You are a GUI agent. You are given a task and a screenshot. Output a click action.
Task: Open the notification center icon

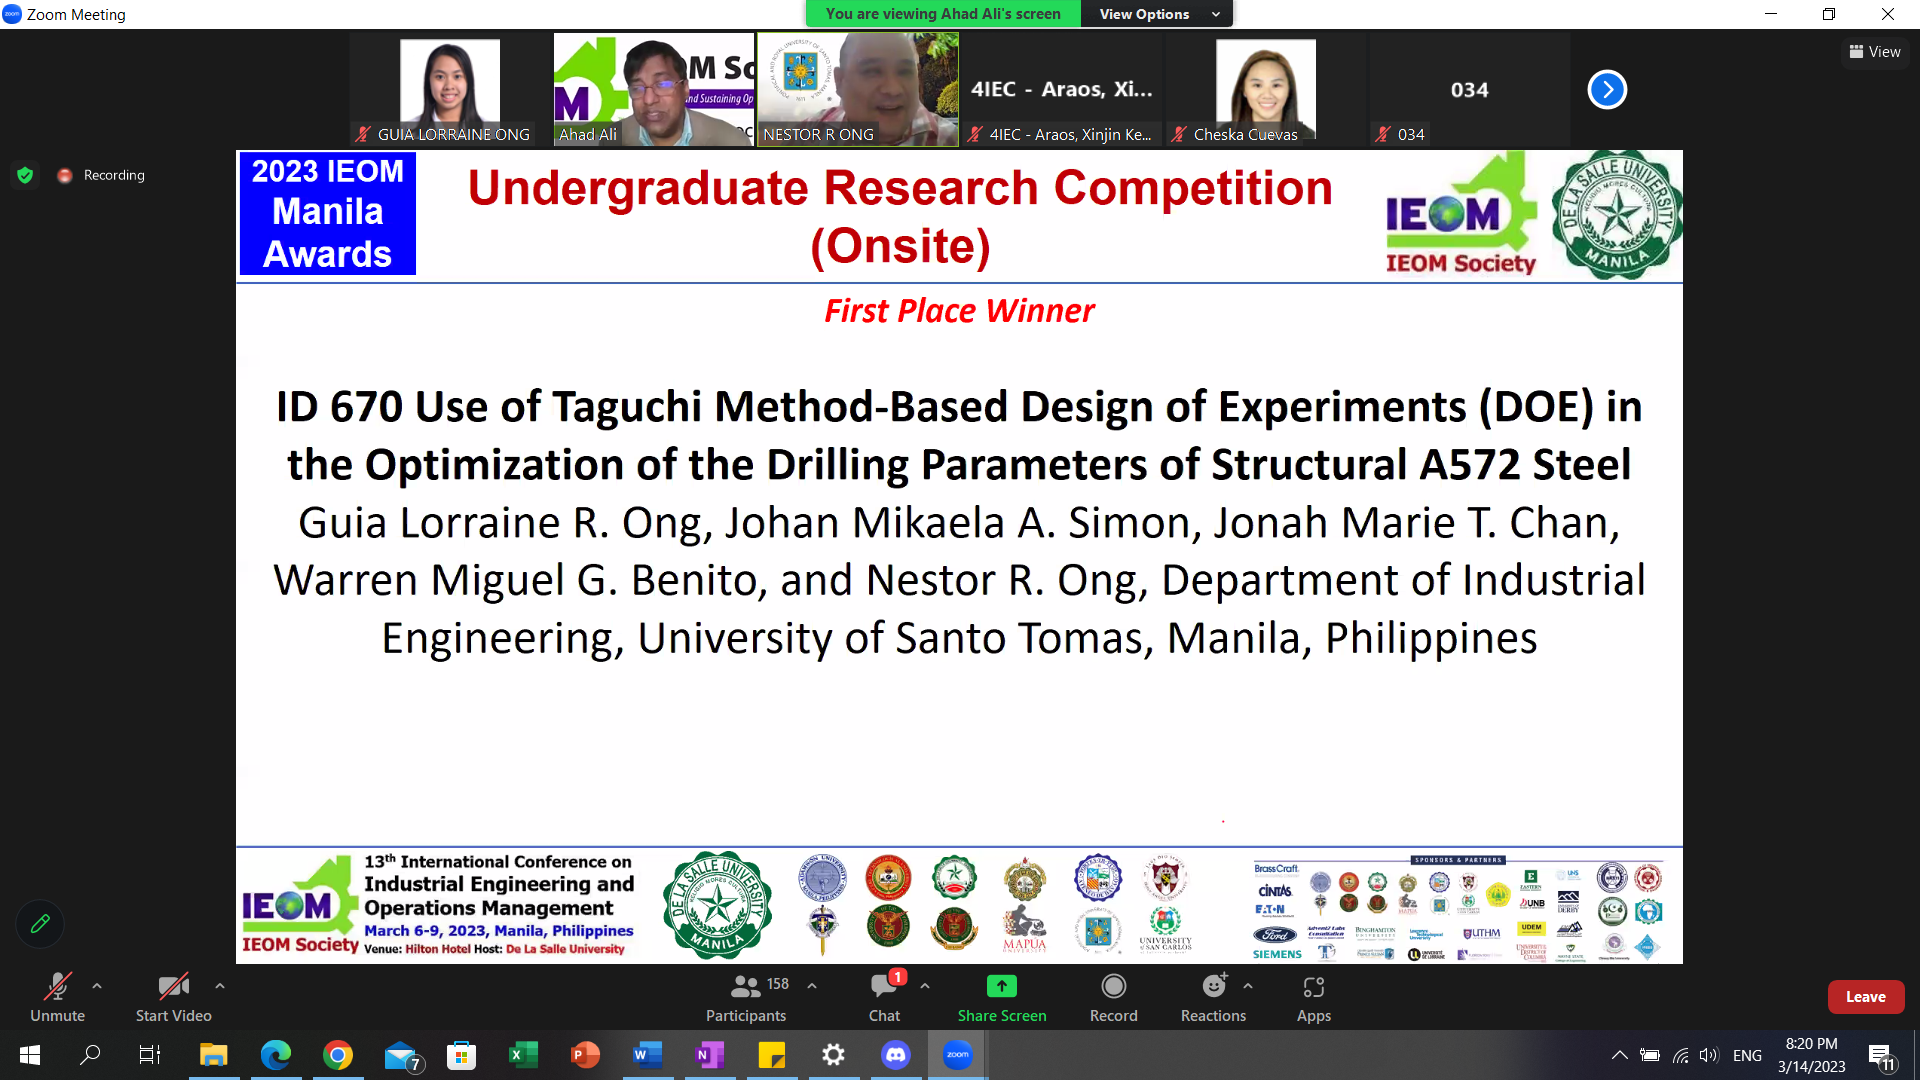coord(1881,1056)
